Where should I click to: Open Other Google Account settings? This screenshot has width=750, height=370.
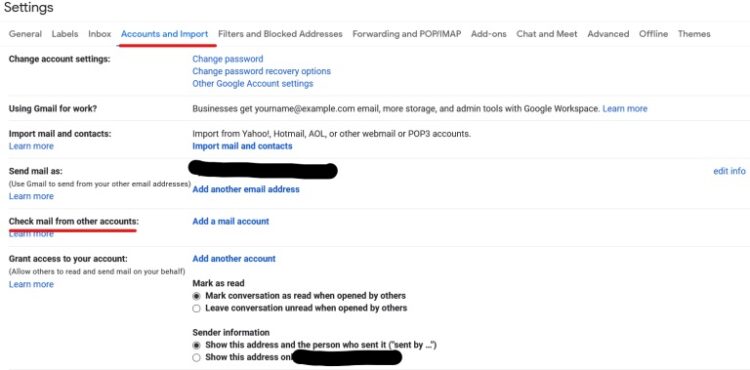[253, 84]
